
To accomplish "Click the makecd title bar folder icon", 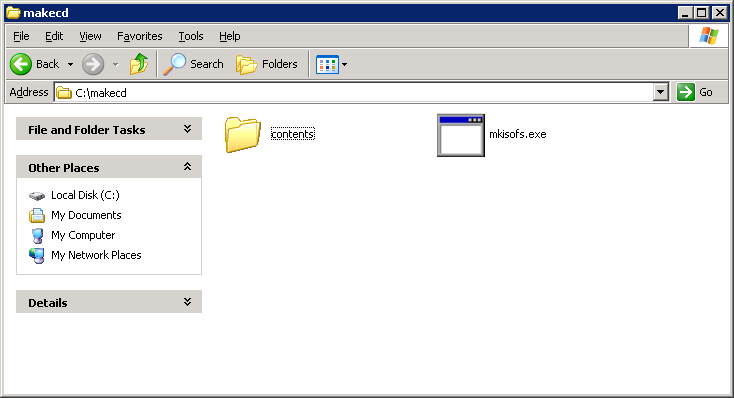I will (x=13, y=13).
